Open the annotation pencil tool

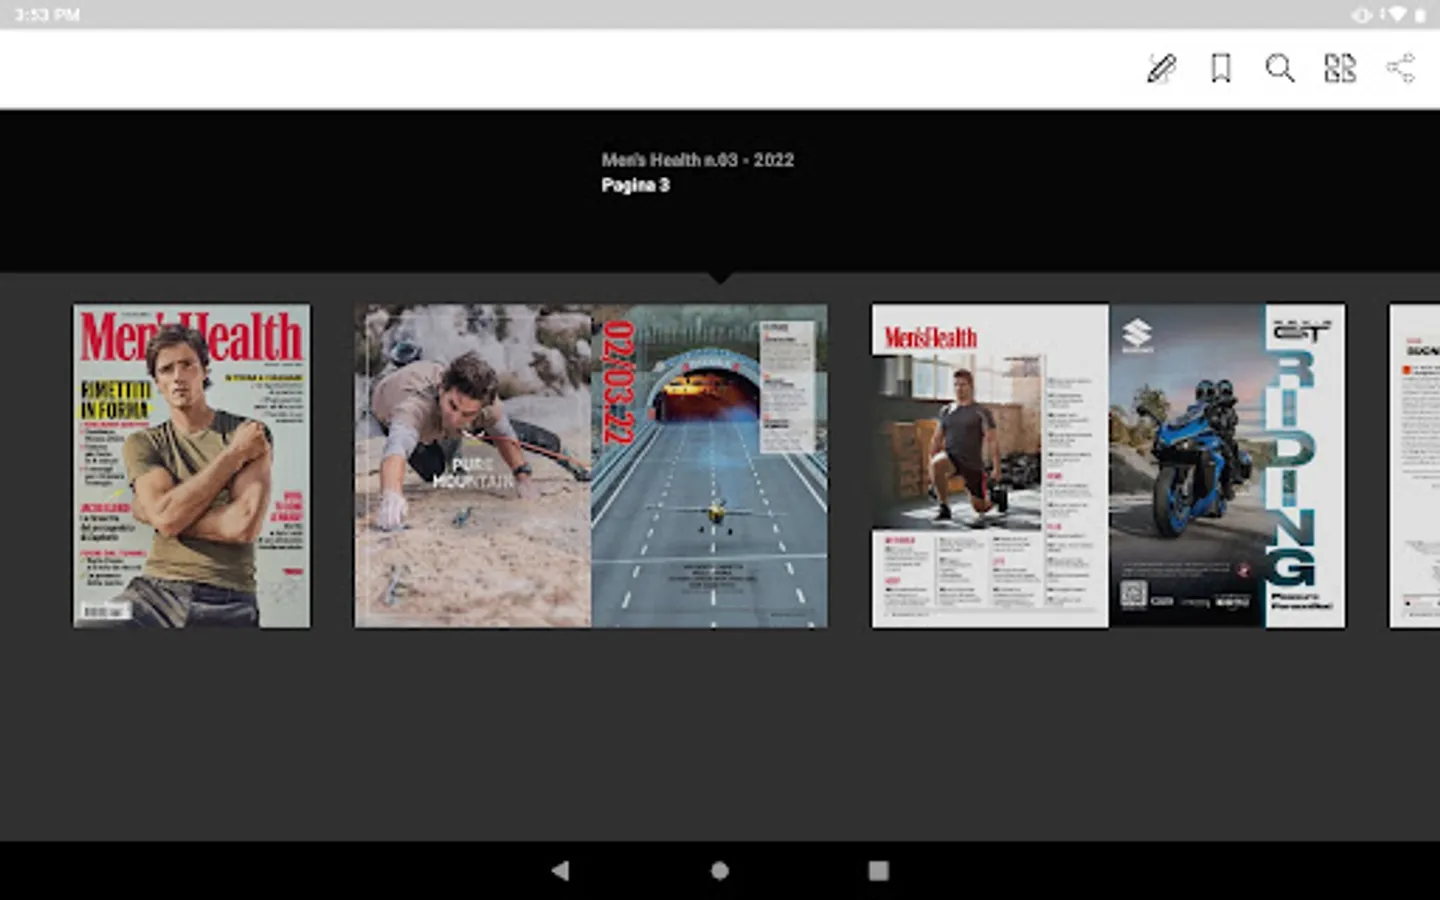tap(1161, 69)
